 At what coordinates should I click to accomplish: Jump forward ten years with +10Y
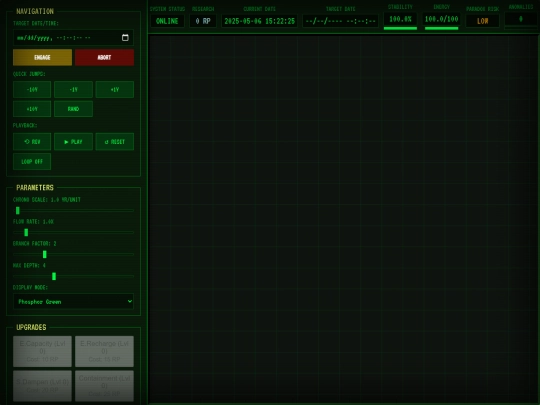point(32,109)
